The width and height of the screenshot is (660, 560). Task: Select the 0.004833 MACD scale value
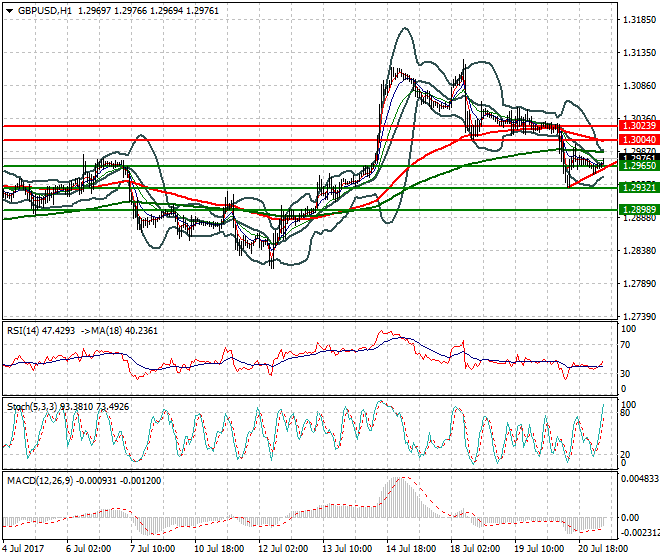point(640,479)
